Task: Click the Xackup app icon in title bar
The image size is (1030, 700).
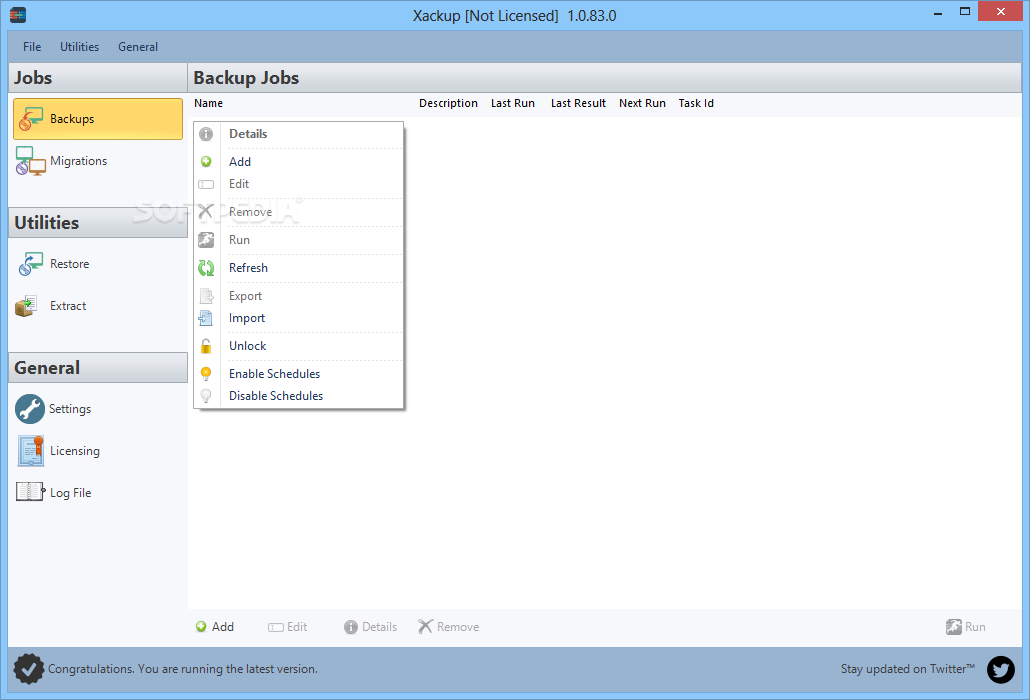Action: [x=18, y=14]
